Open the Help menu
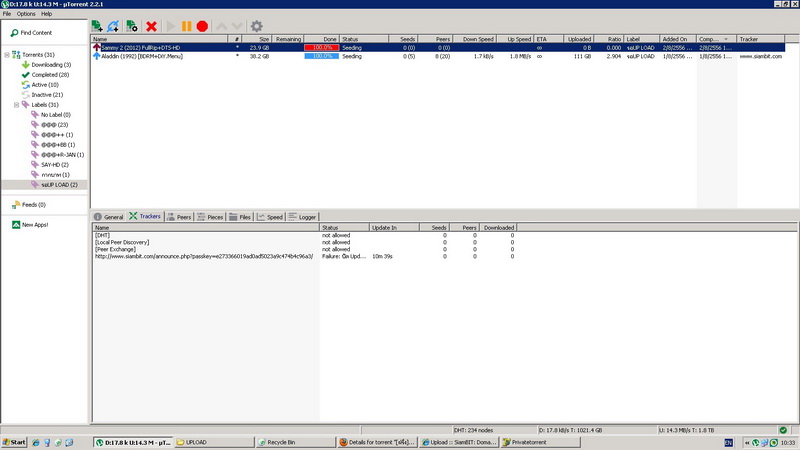 pos(46,14)
